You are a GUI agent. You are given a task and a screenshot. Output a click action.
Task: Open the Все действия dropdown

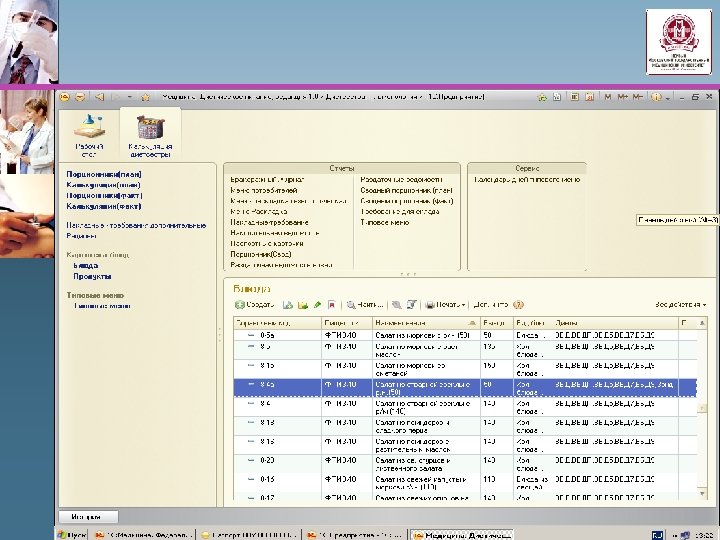(x=681, y=304)
